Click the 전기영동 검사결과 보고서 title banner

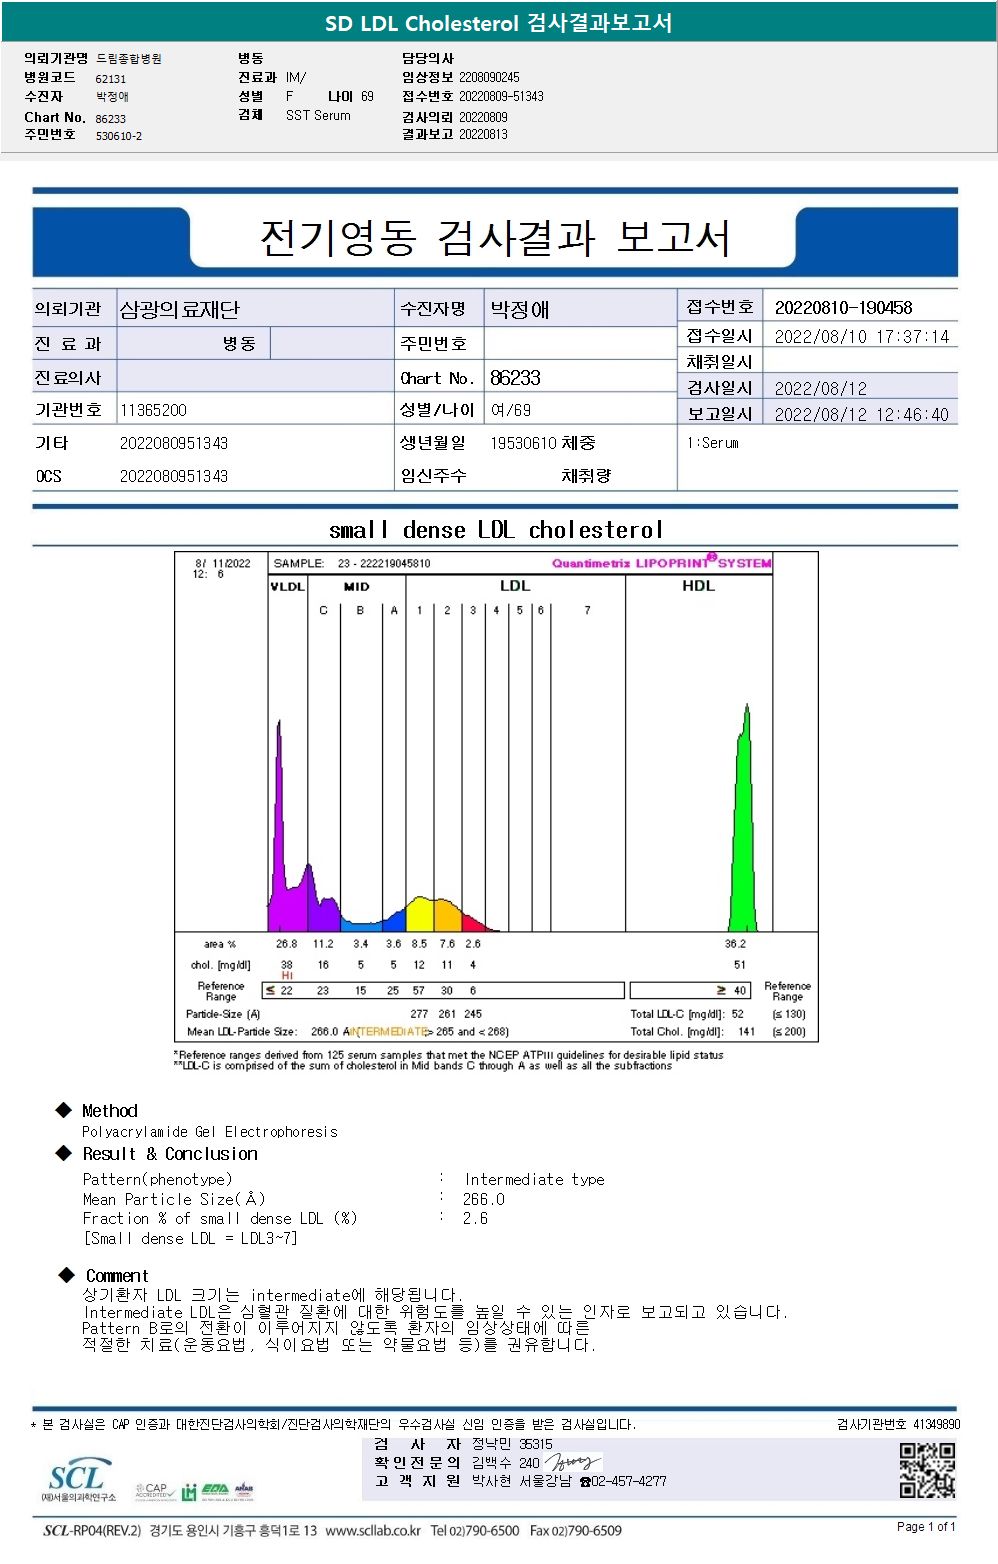click(495, 238)
